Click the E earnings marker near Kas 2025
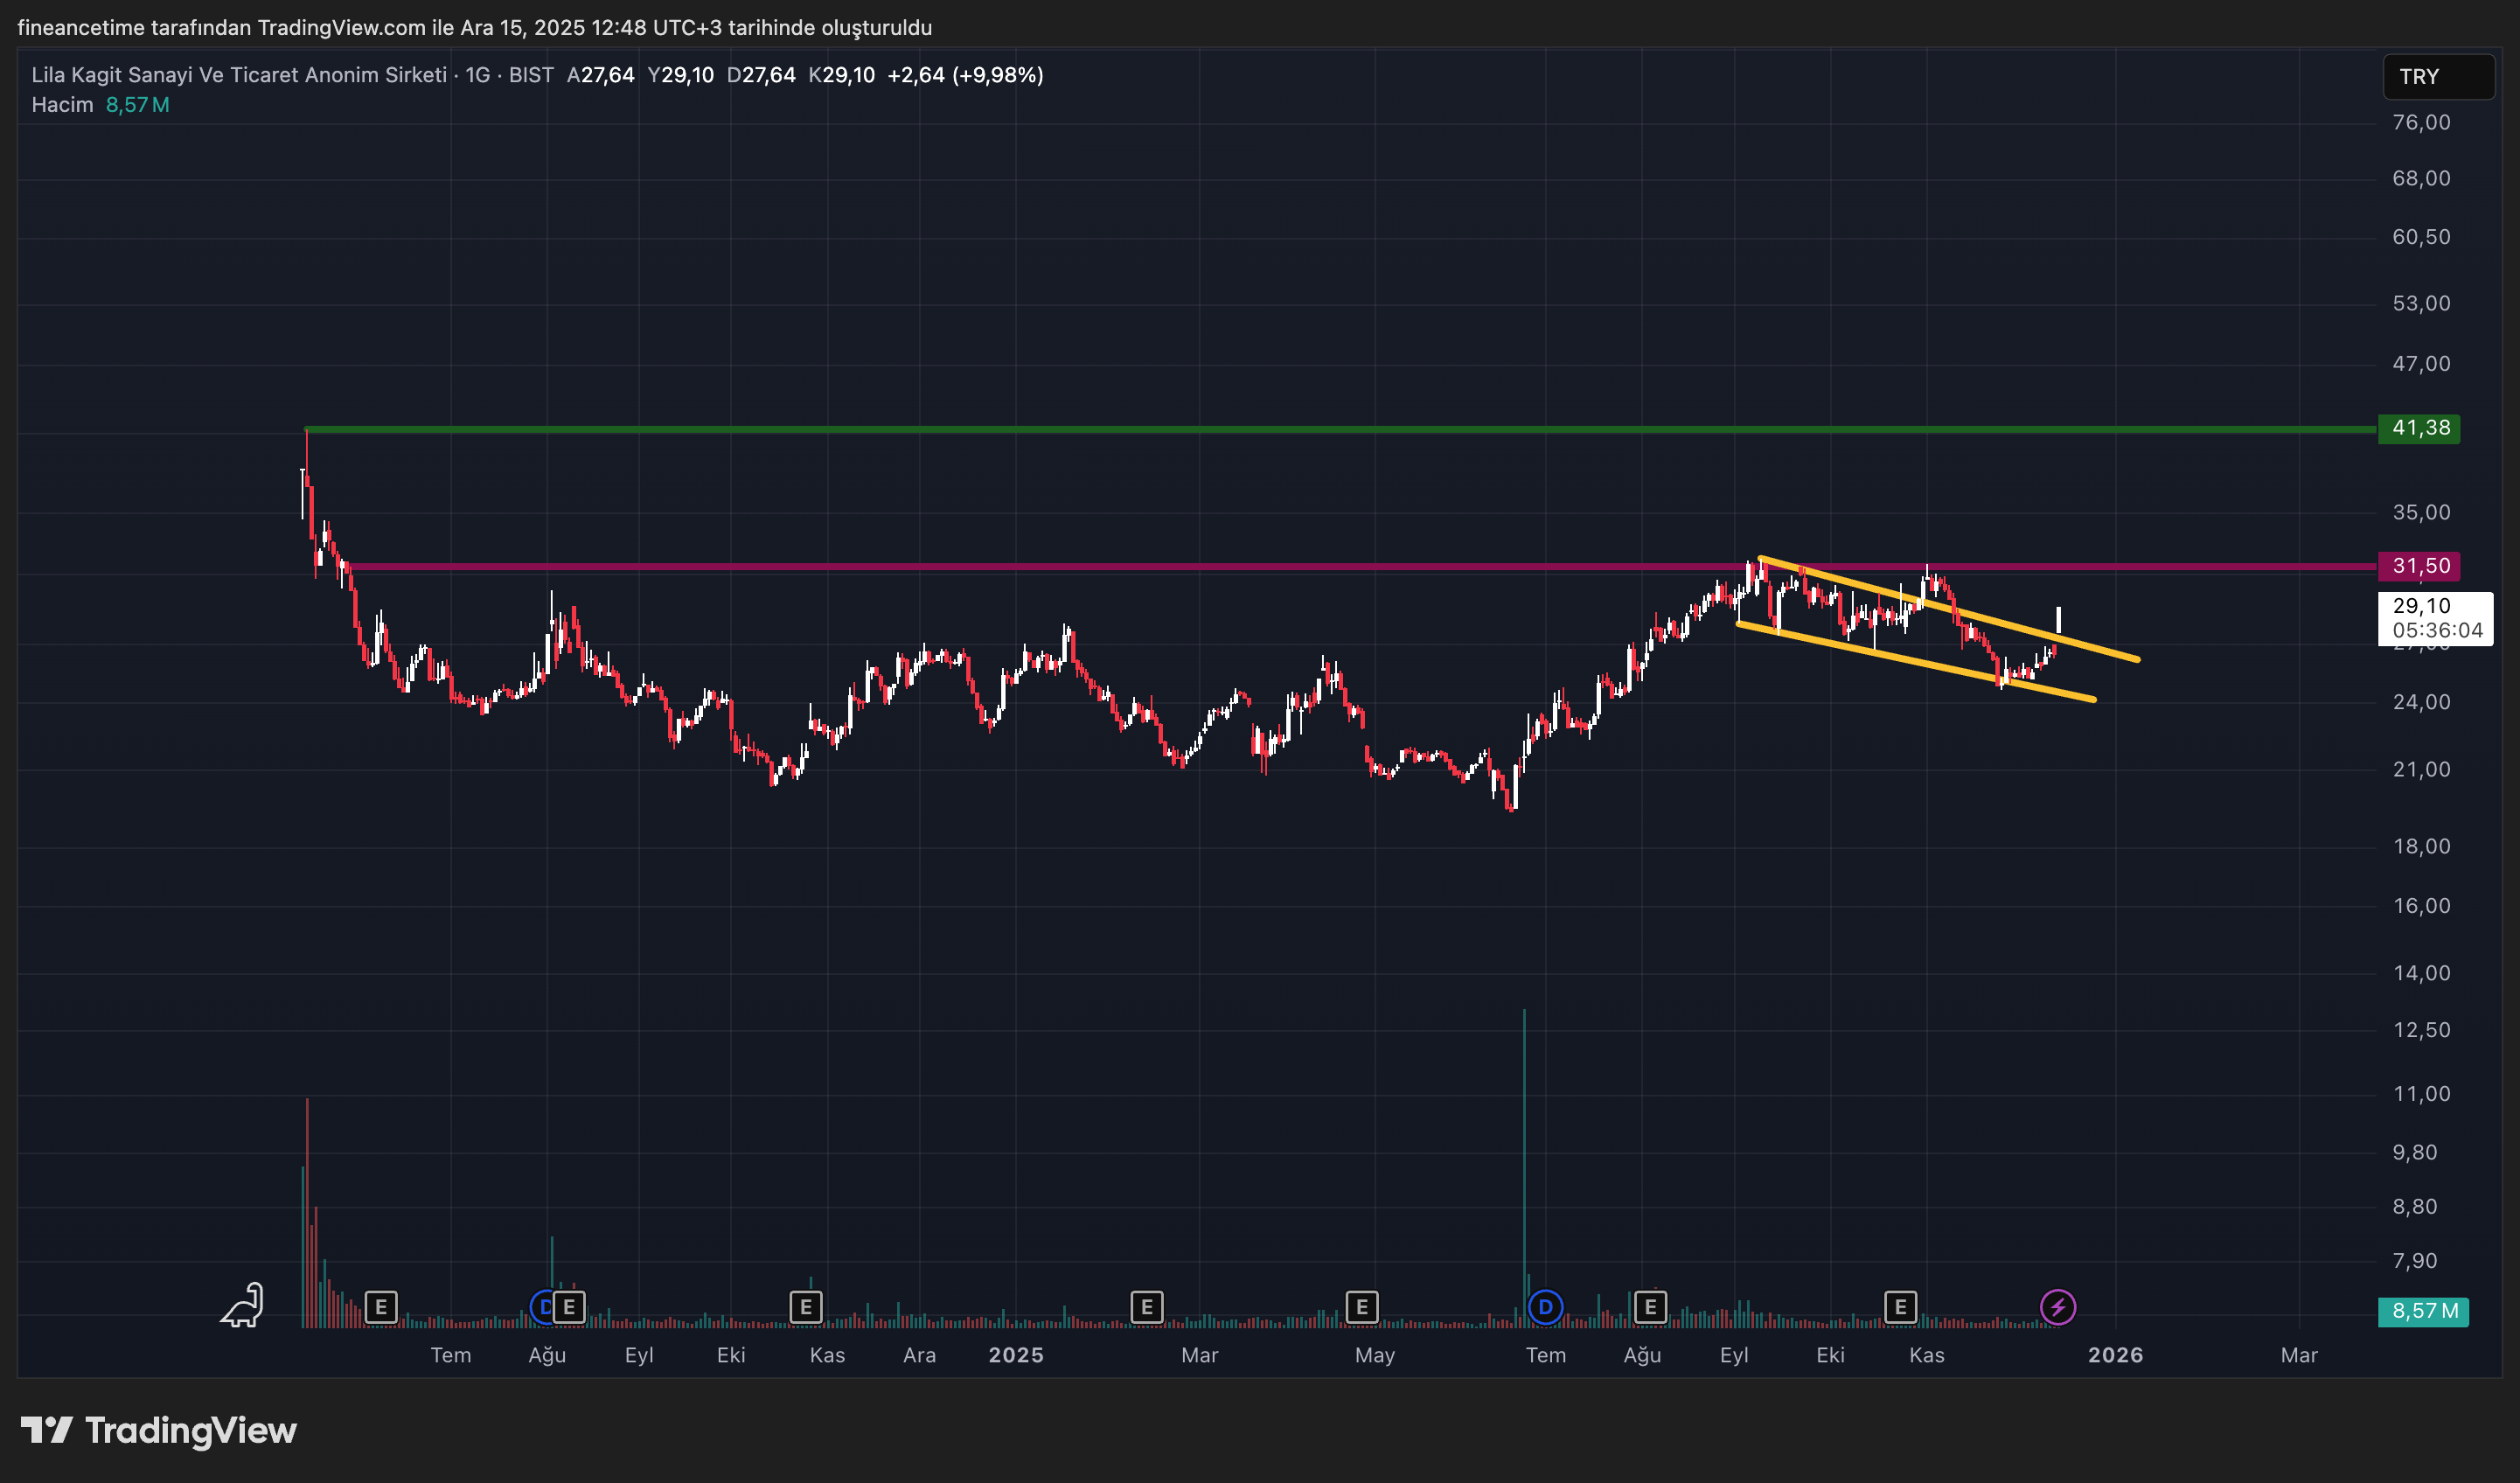The image size is (2520, 1483). 1900,1307
